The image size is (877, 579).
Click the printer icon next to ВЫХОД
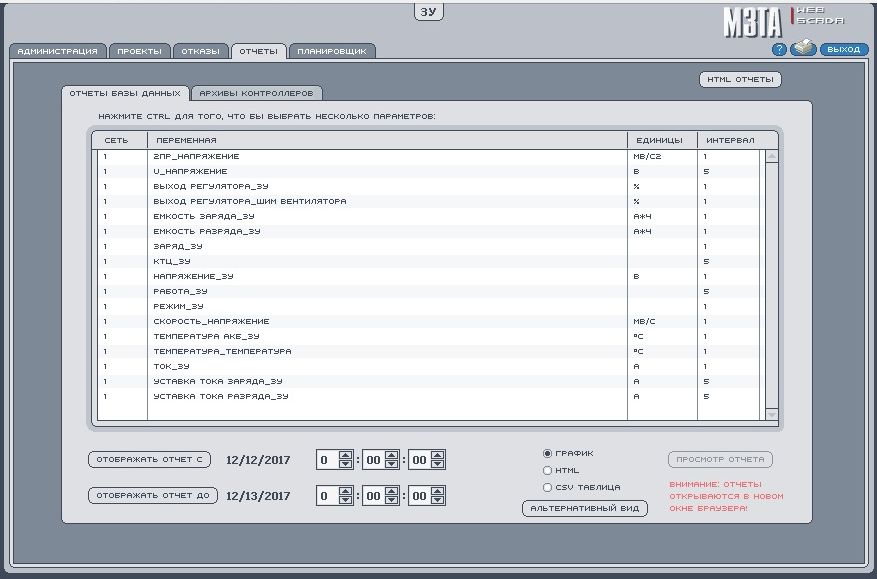coord(803,48)
